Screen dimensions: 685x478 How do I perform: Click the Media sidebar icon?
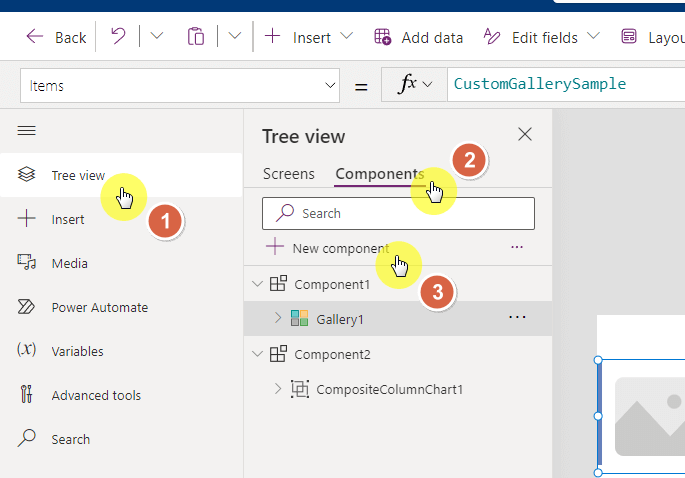pos(26,262)
